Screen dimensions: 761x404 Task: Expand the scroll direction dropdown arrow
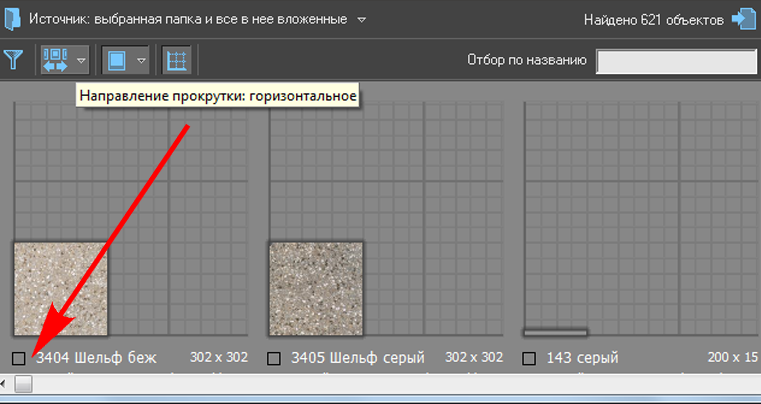[x=82, y=61]
